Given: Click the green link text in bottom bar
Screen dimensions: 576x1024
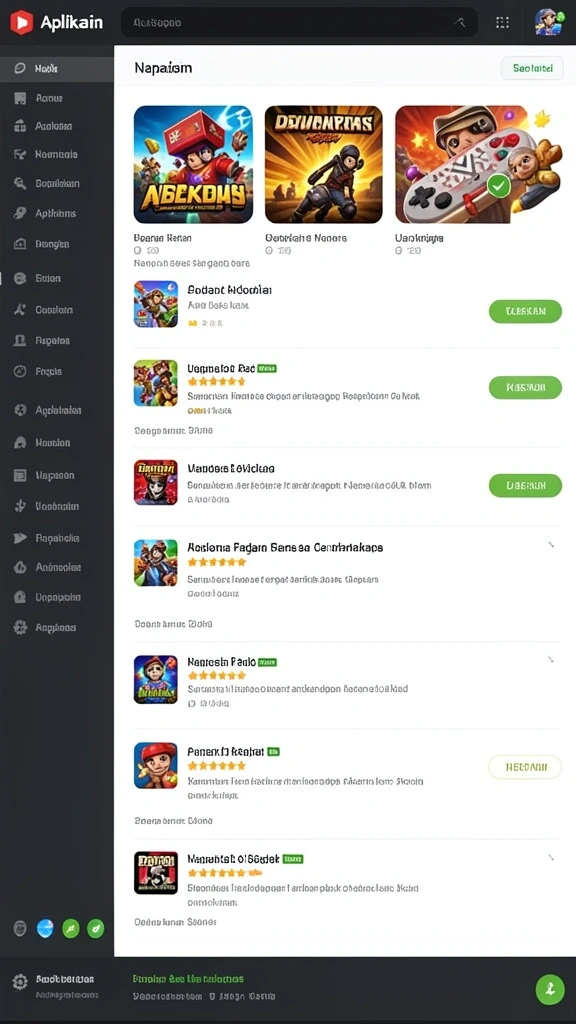Looking at the screenshot, I should pyautogui.click(x=188, y=979).
